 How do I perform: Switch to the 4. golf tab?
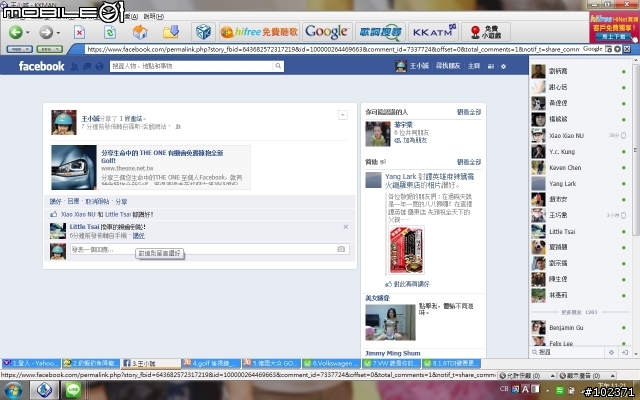211,363
